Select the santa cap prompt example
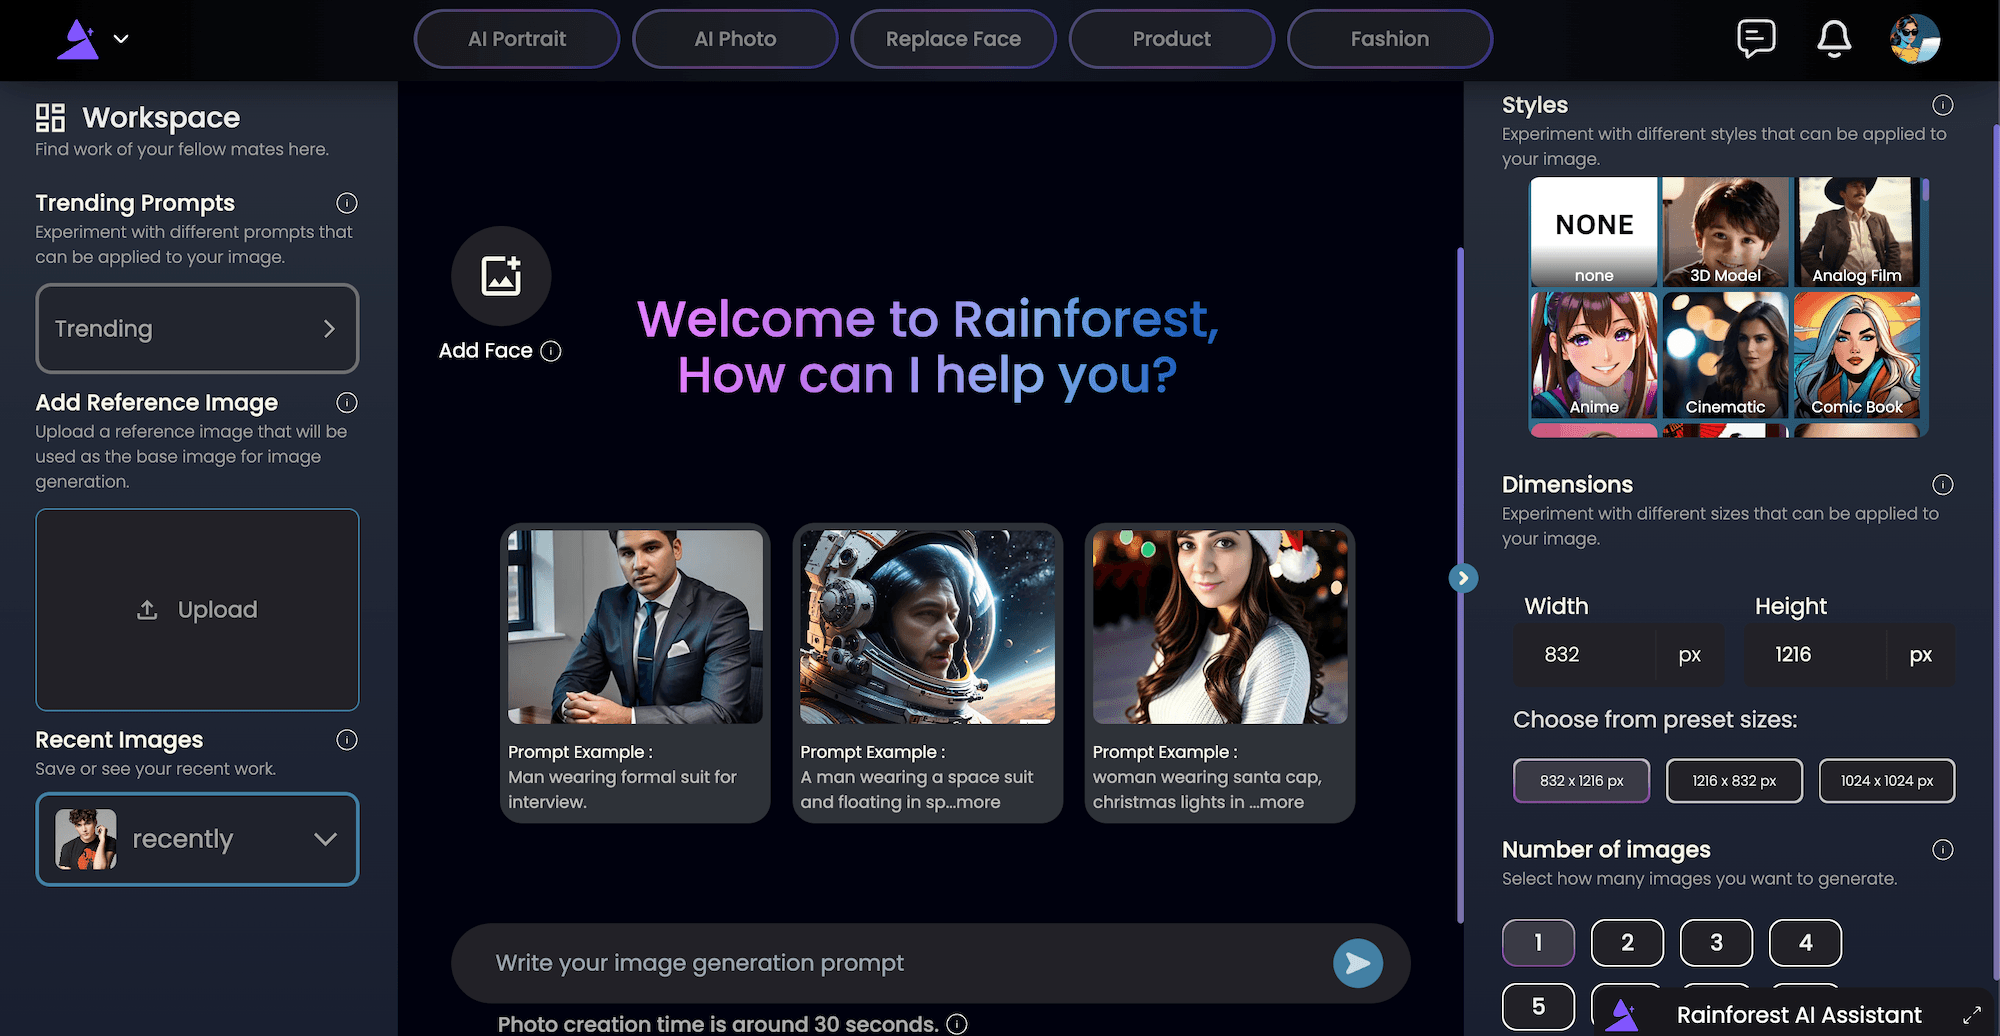2000x1036 pixels. [x=1220, y=673]
